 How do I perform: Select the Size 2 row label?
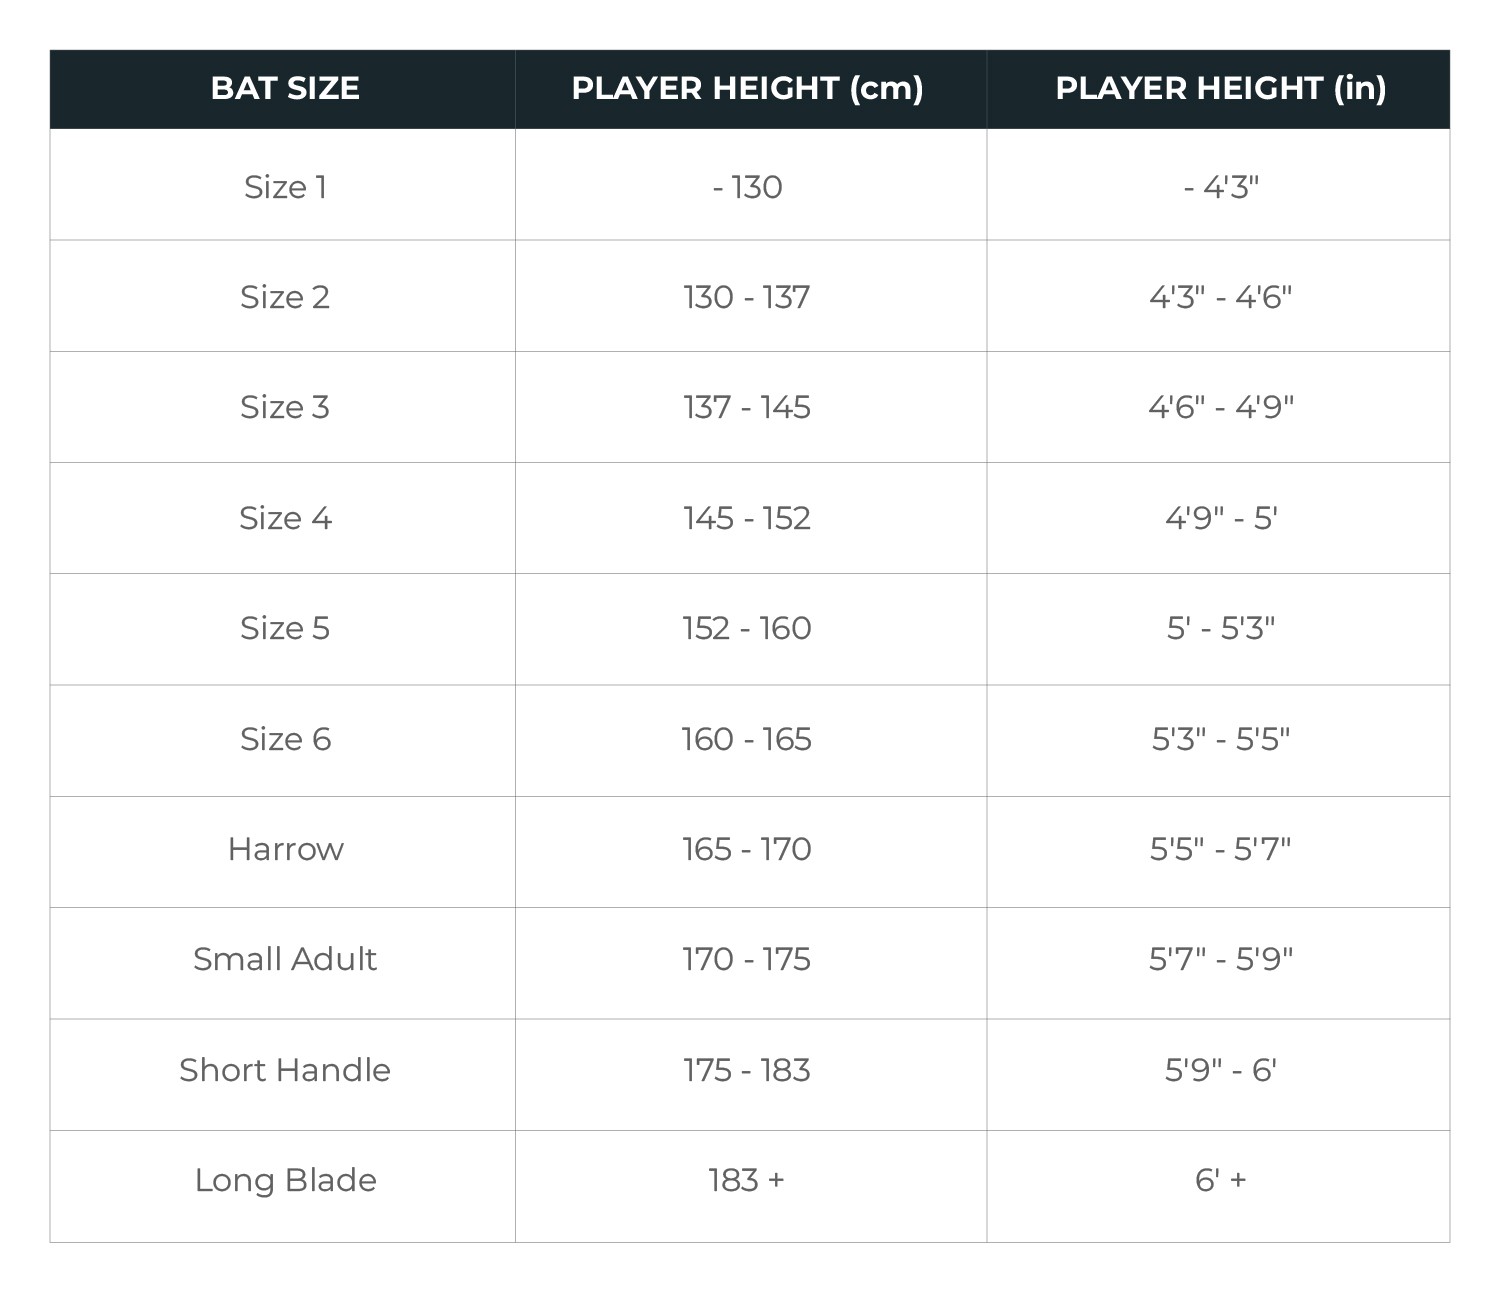[285, 297]
